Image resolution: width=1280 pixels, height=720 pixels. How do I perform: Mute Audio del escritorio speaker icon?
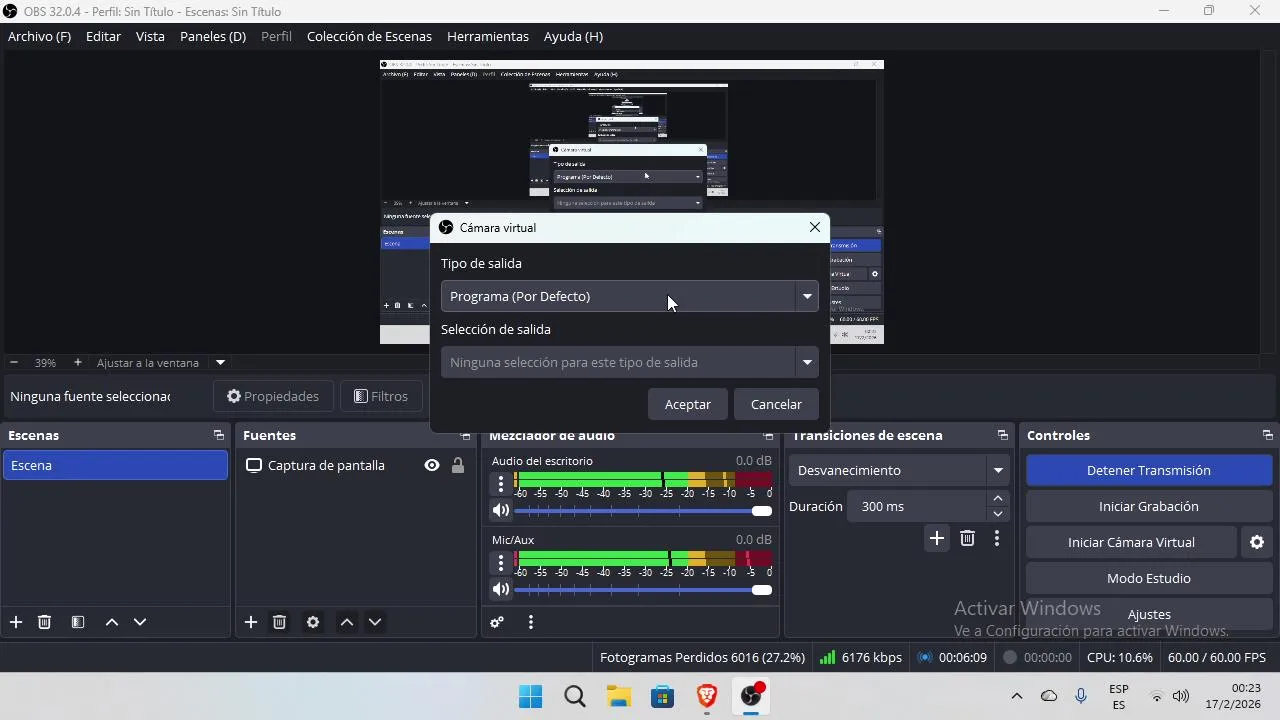point(501,510)
